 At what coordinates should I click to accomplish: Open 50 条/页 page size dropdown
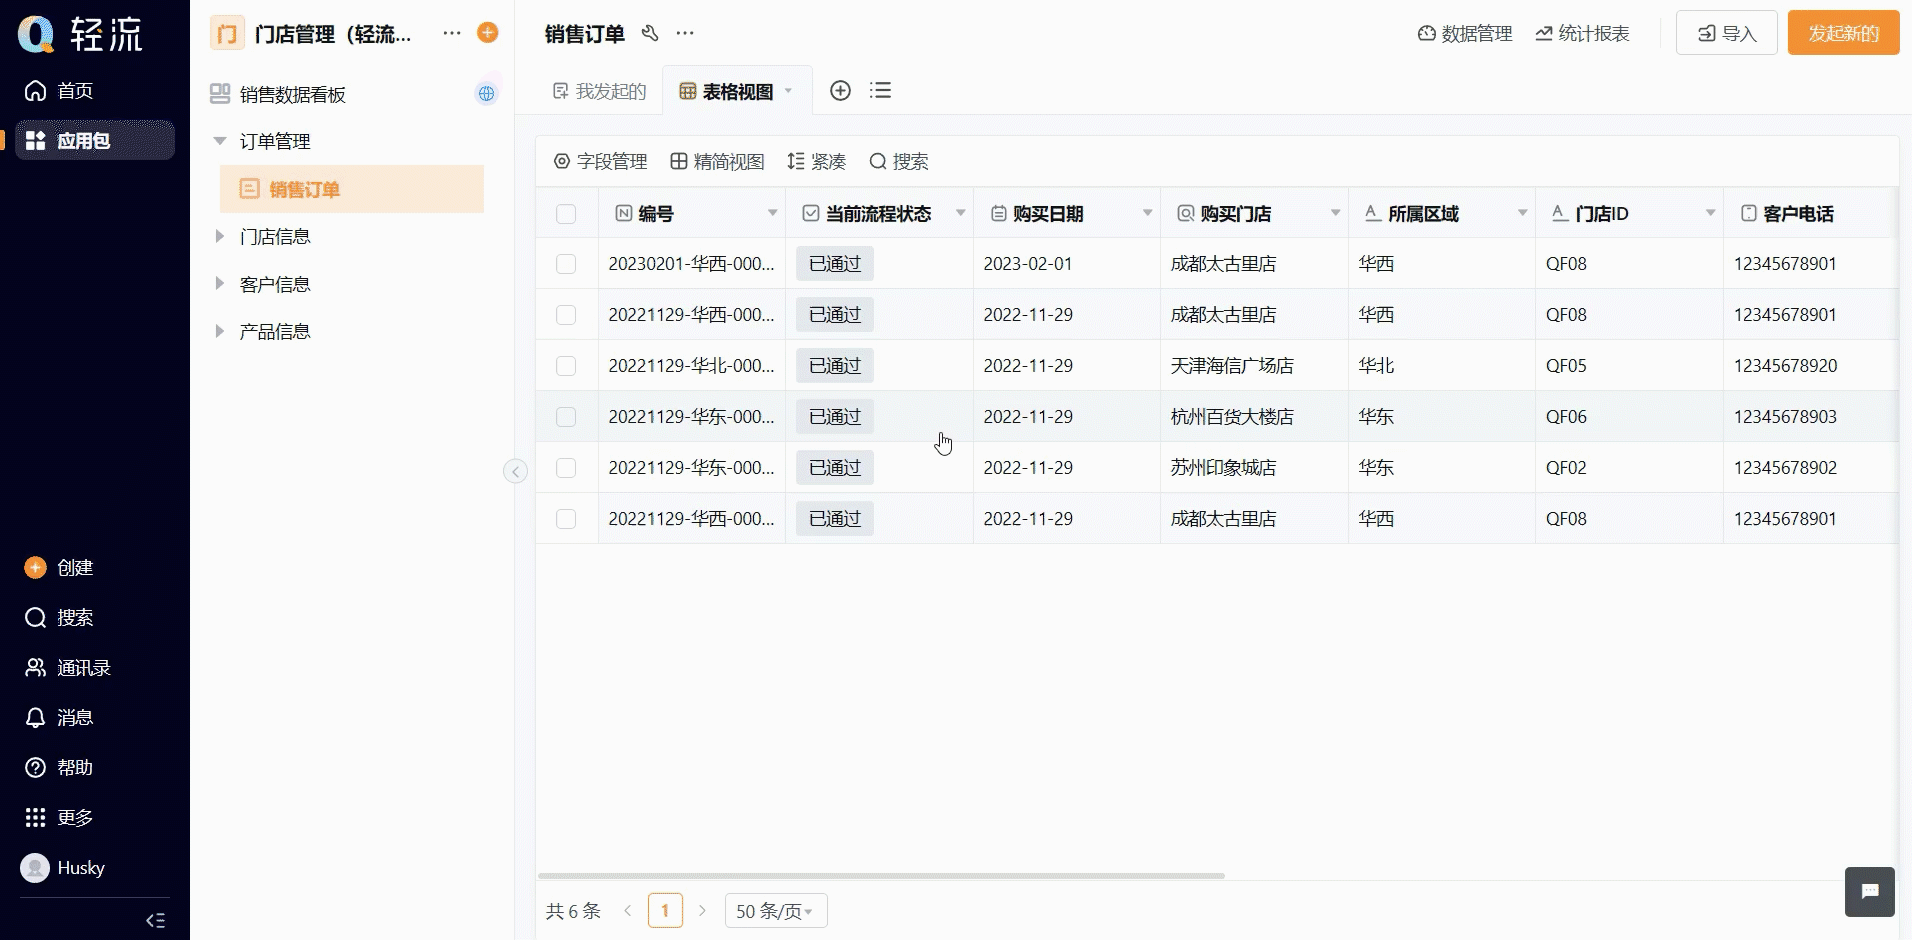coord(776,911)
